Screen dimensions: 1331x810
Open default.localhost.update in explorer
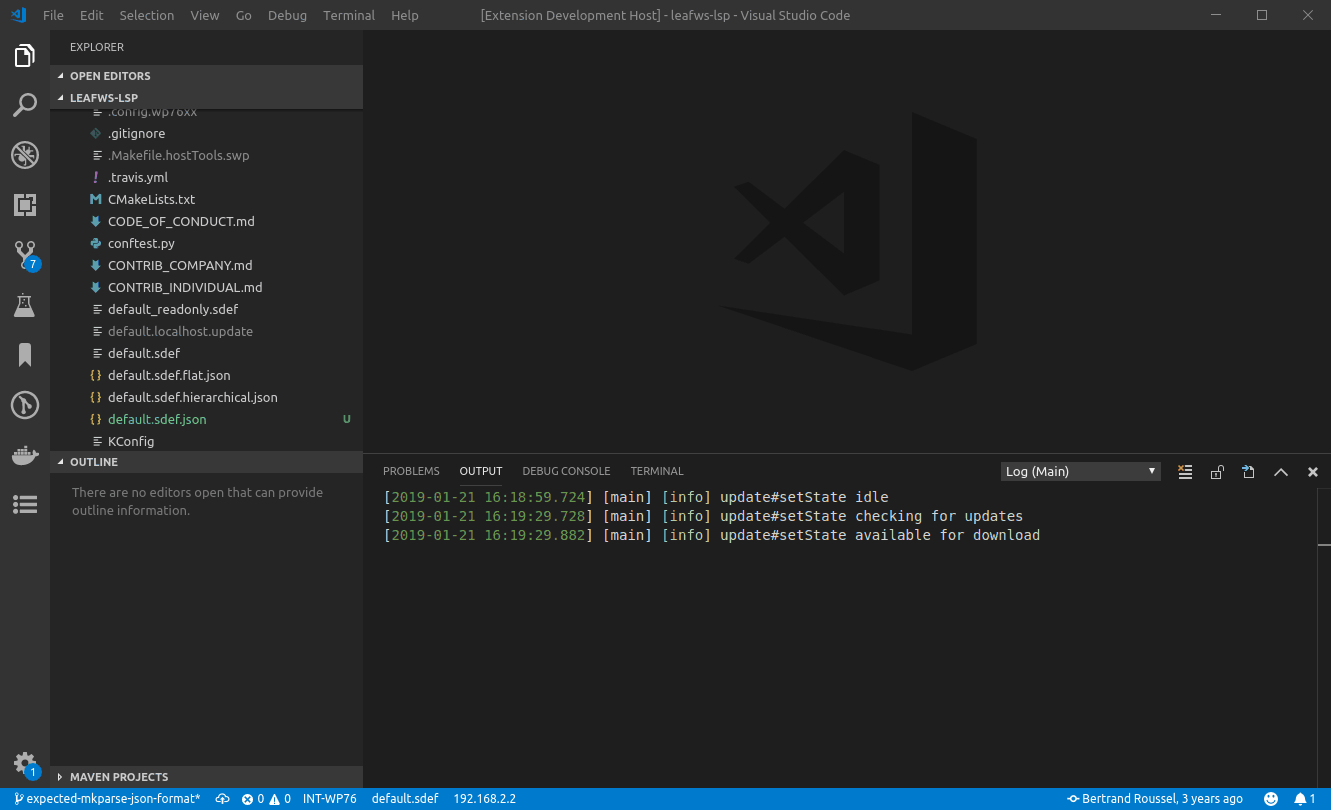[x=206, y=331]
